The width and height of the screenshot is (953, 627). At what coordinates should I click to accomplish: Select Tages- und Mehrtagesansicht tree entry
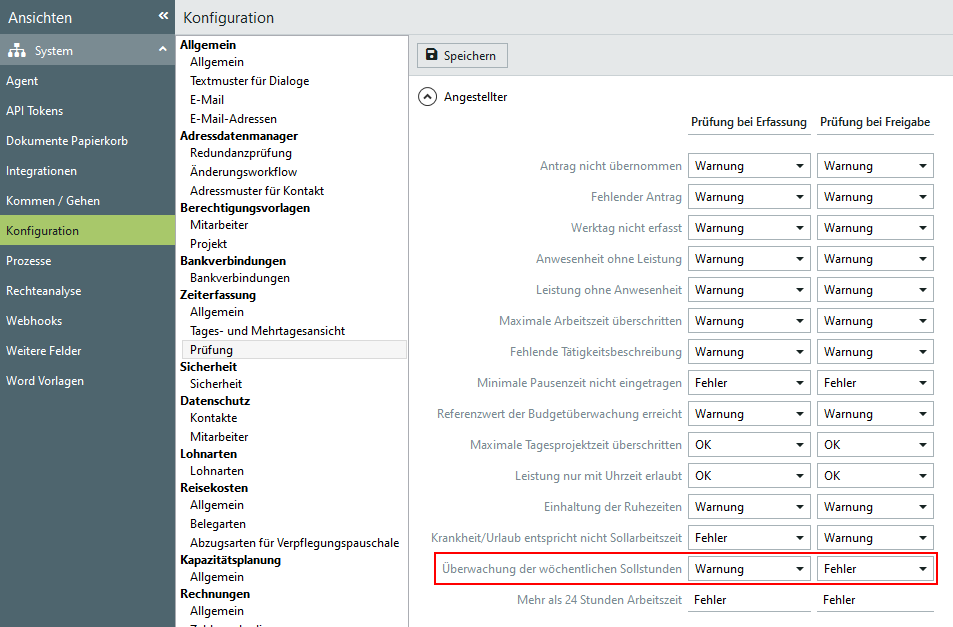[x=267, y=330]
